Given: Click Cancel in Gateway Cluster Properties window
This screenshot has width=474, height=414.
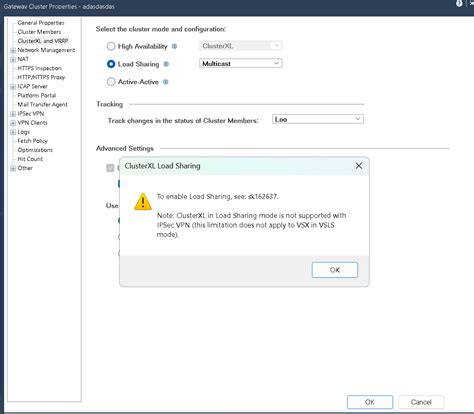Looking at the screenshot, I should (x=421, y=402).
